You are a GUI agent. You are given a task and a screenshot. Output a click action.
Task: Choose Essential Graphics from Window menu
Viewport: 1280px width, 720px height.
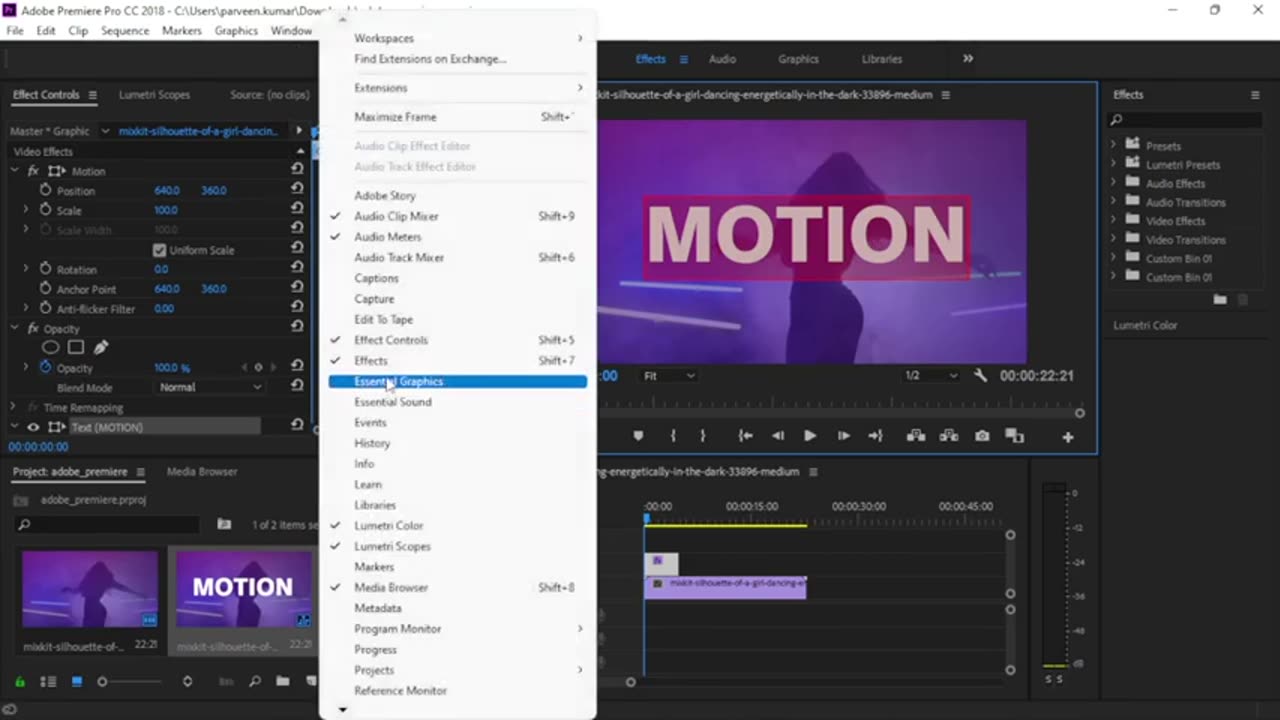pos(458,381)
